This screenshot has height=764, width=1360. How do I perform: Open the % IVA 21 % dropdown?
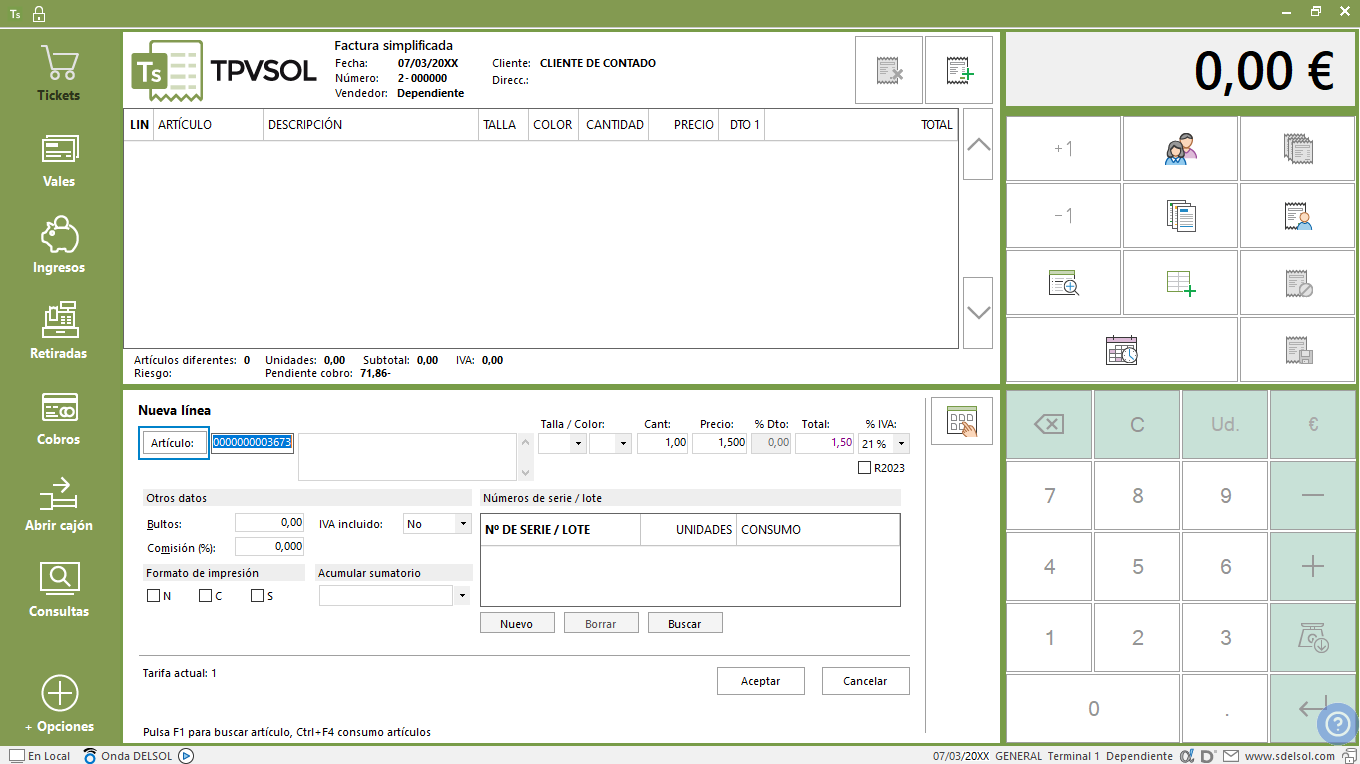[901, 443]
